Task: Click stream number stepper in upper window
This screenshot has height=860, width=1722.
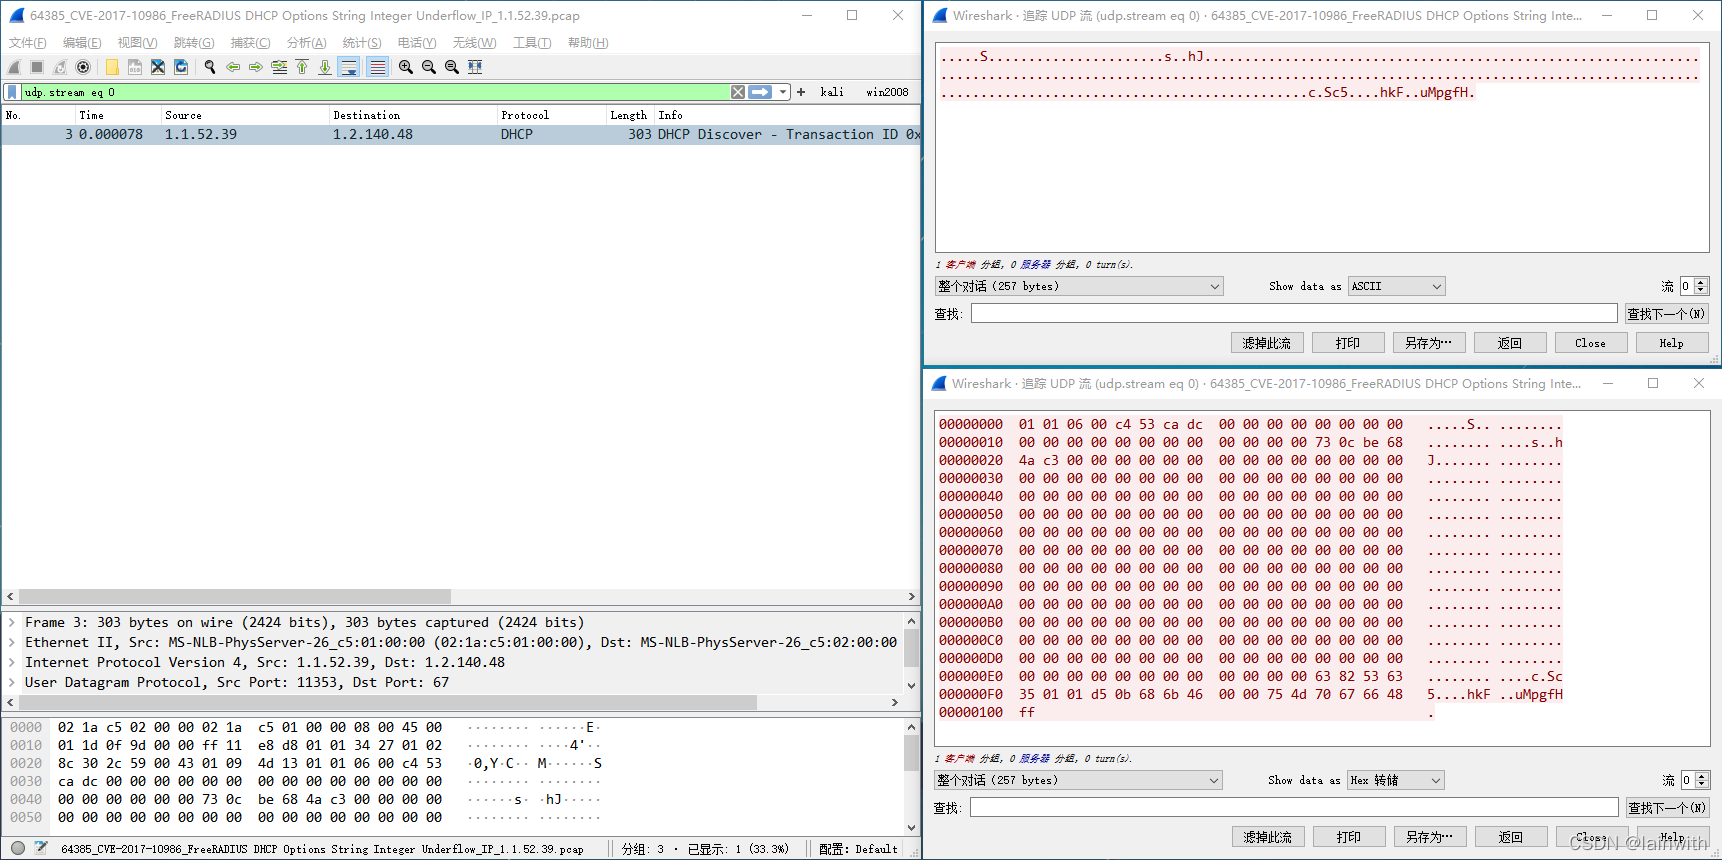Action: [1695, 286]
